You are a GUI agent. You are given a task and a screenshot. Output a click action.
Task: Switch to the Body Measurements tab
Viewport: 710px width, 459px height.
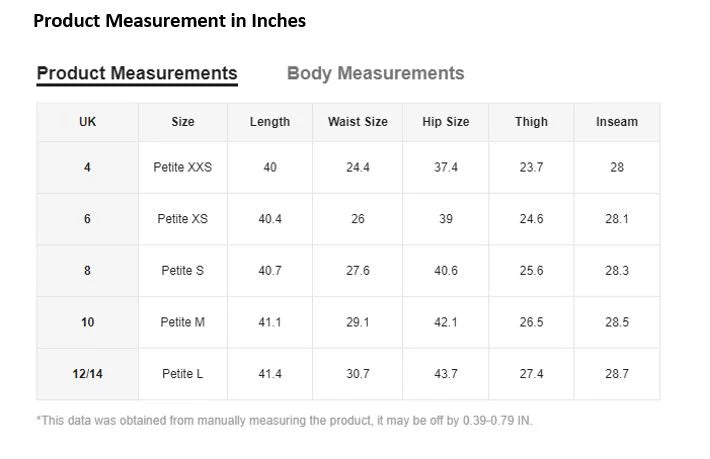(x=375, y=73)
